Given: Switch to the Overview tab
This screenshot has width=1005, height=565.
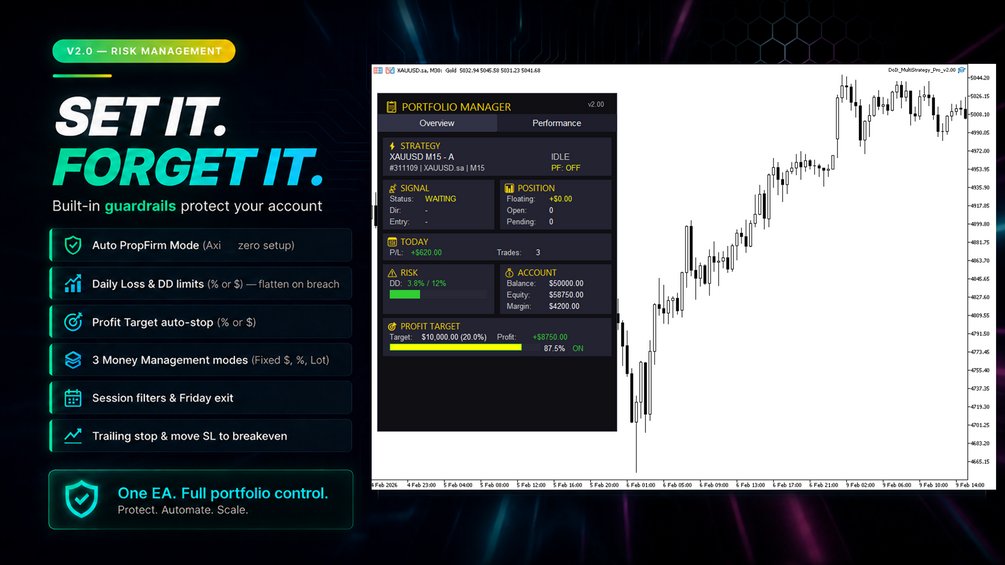Looking at the screenshot, I should point(437,123).
